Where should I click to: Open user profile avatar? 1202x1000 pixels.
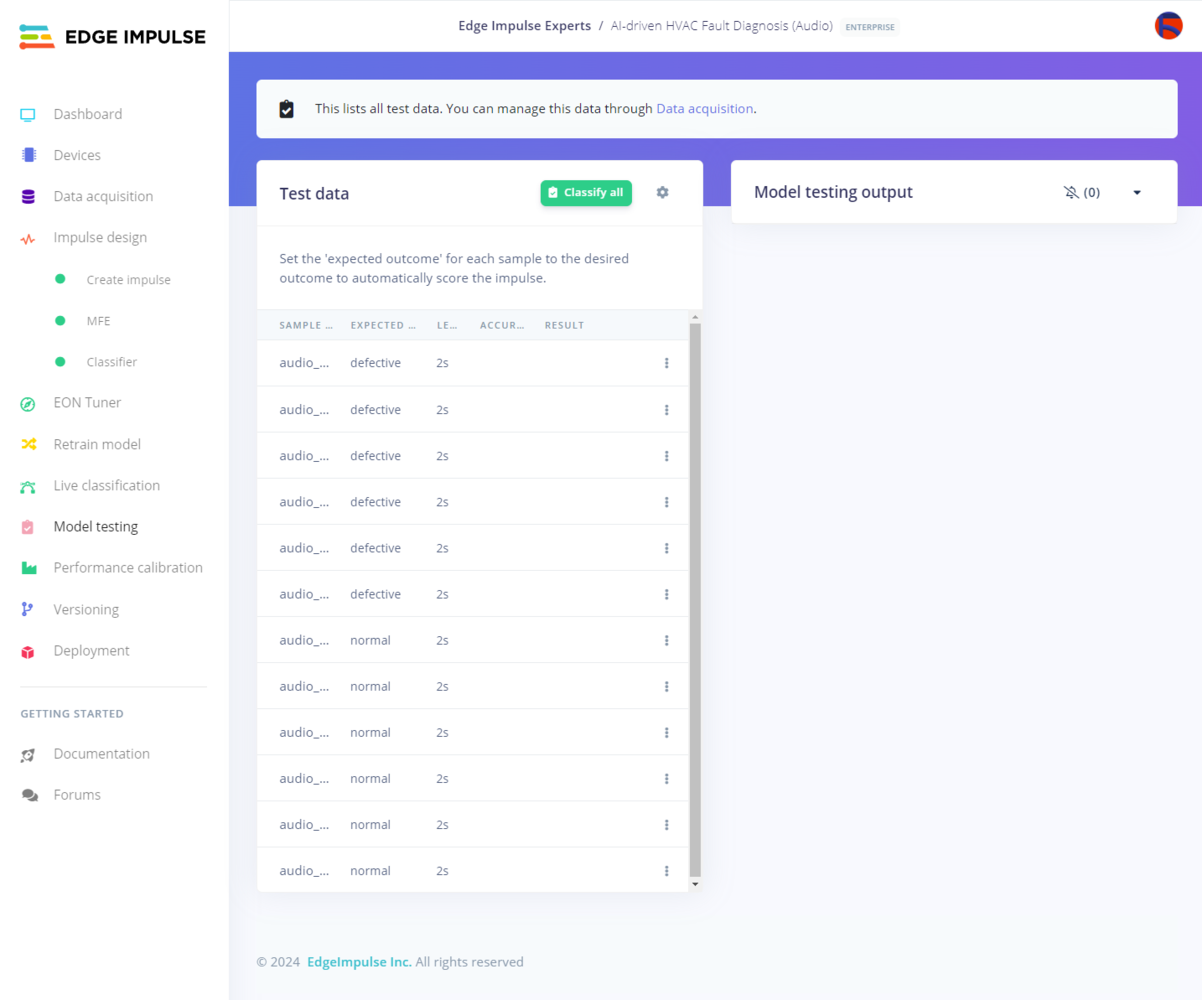[x=1168, y=26]
